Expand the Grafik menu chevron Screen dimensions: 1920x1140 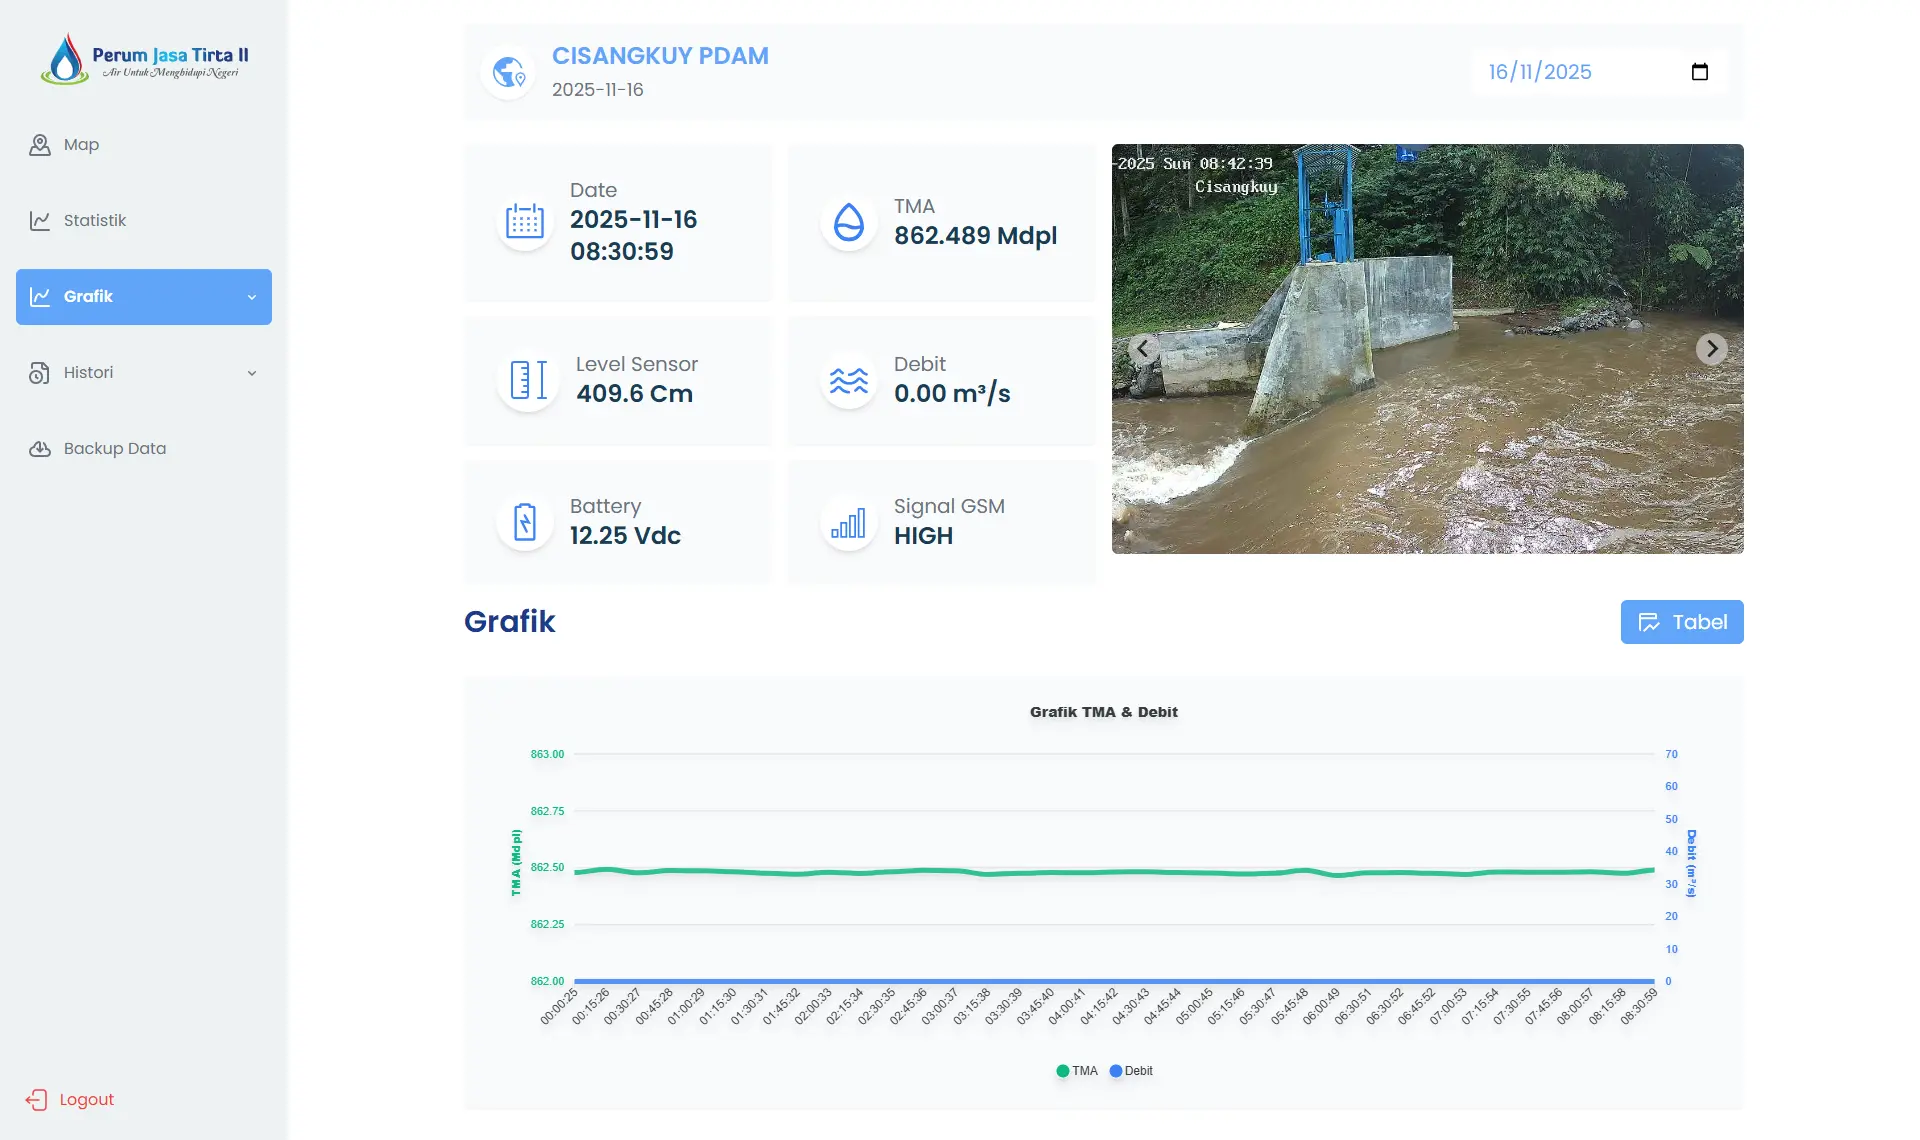click(252, 297)
